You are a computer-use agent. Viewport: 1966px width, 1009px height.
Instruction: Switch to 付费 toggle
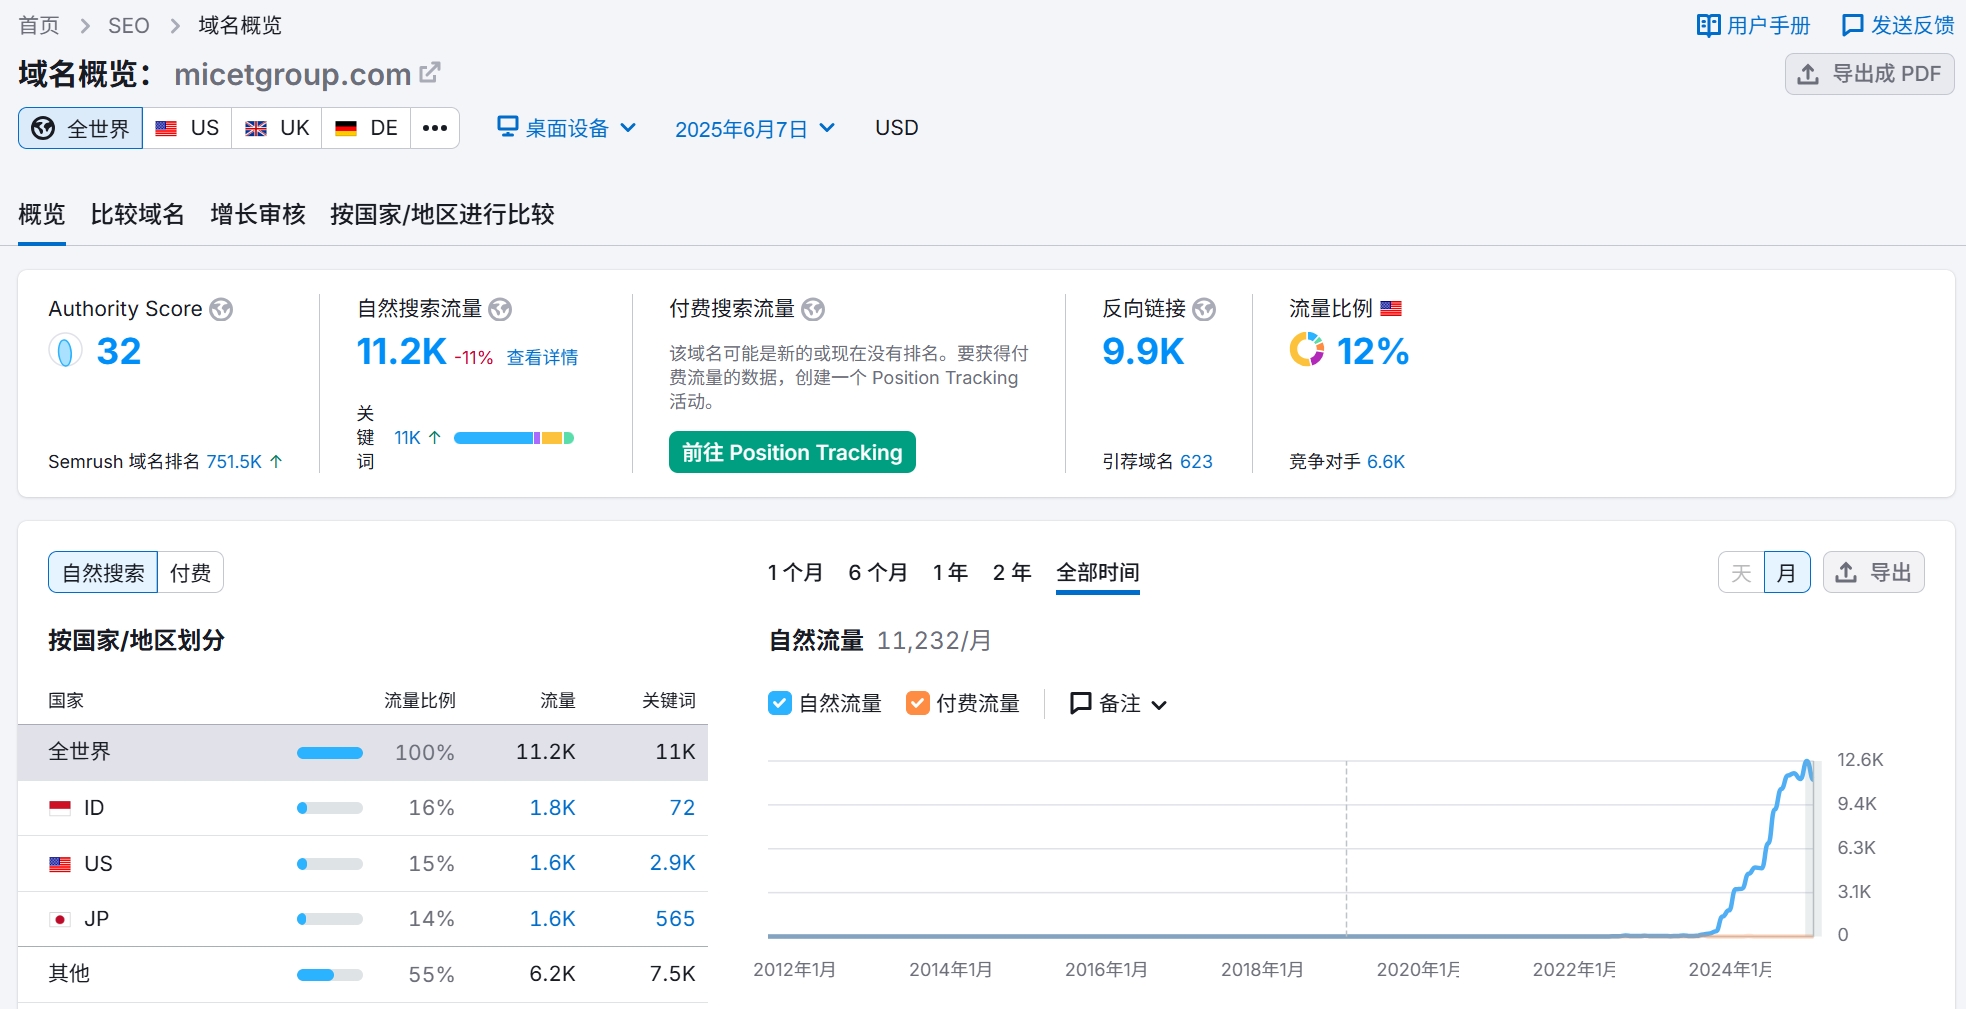click(x=190, y=572)
